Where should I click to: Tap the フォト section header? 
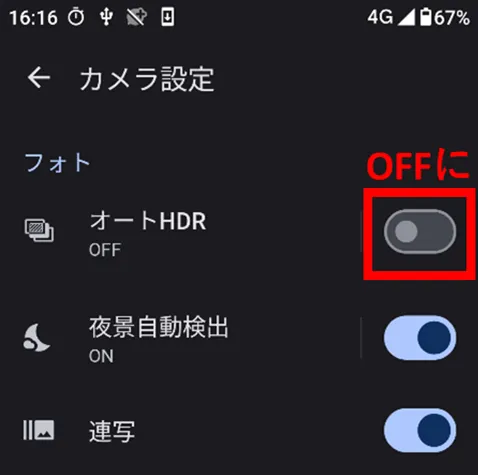click(57, 163)
